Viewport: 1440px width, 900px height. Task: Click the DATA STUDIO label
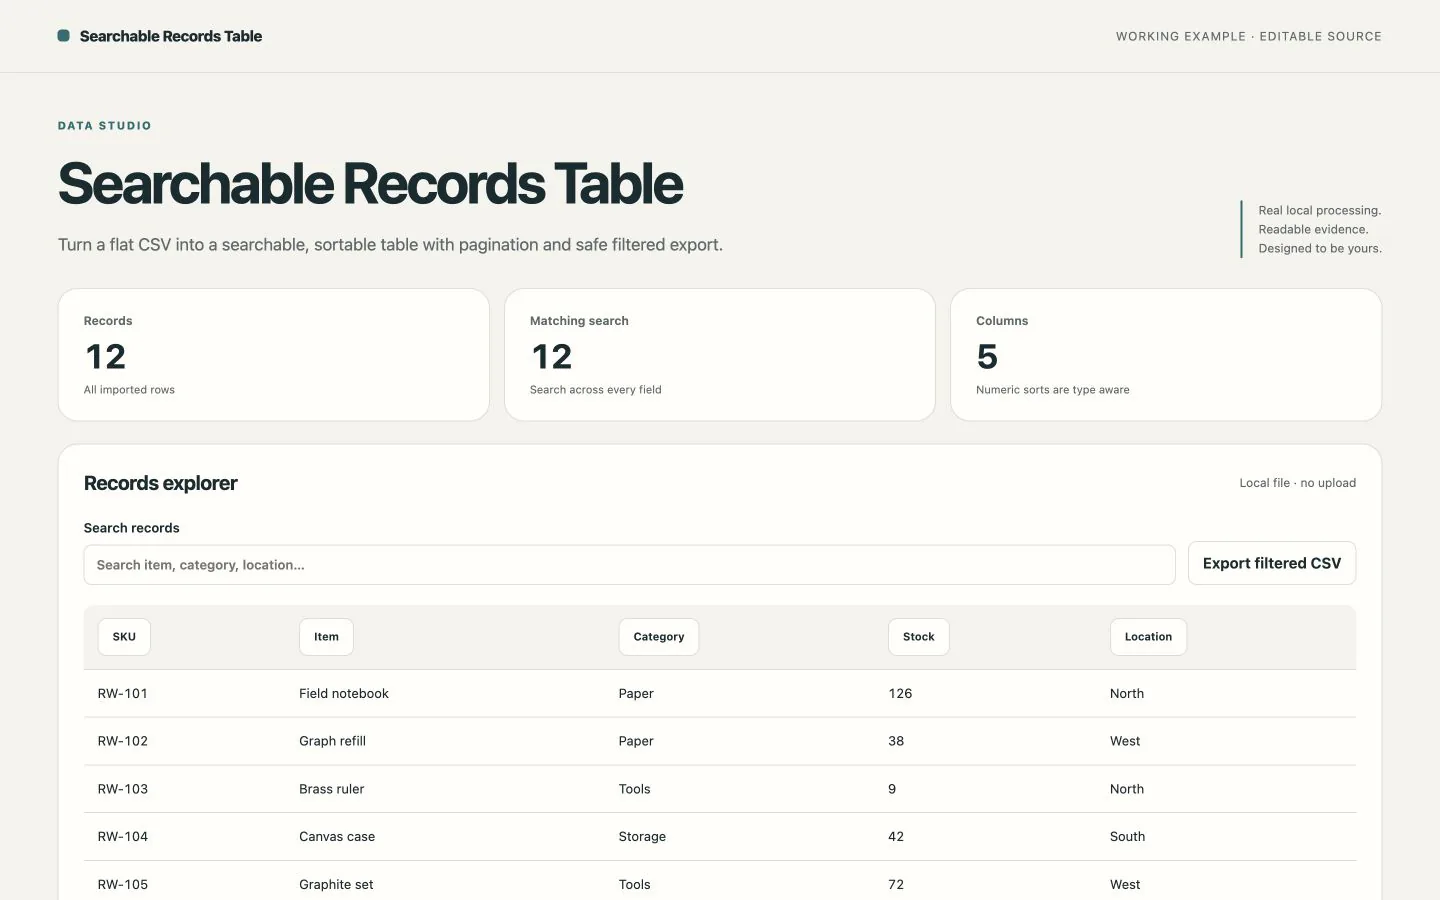(x=105, y=126)
